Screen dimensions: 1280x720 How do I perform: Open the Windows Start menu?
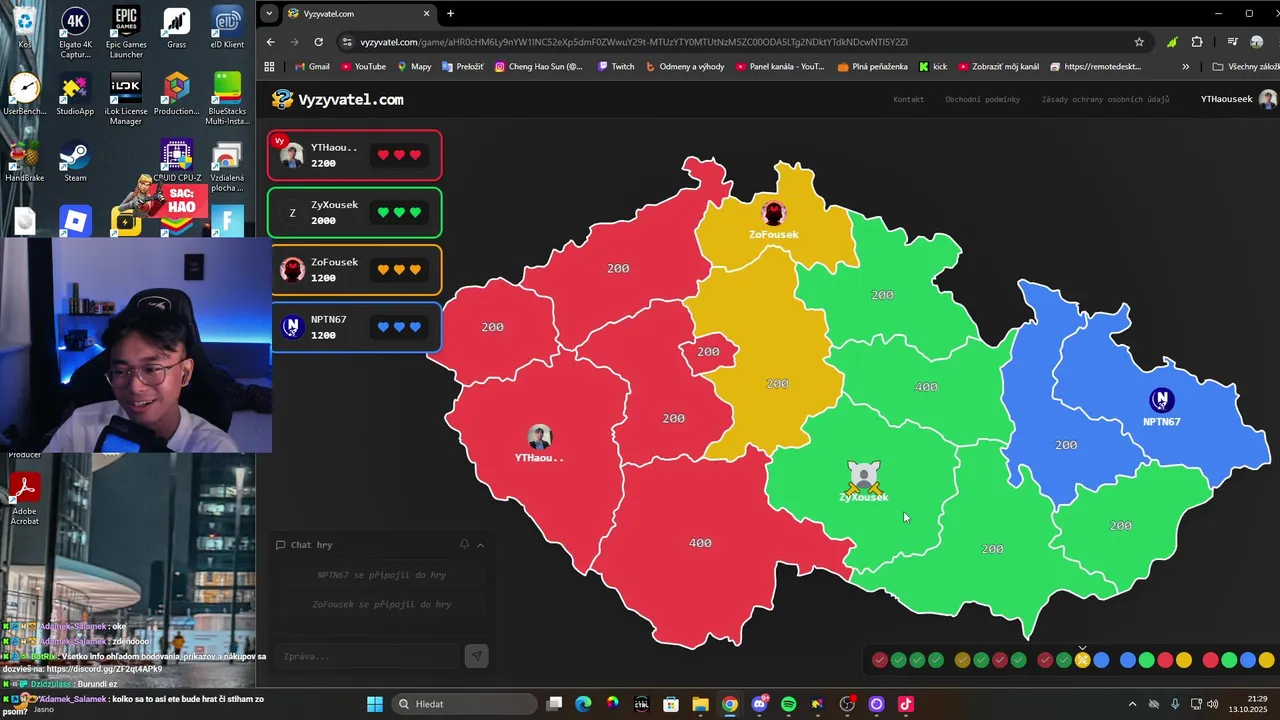point(375,704)
